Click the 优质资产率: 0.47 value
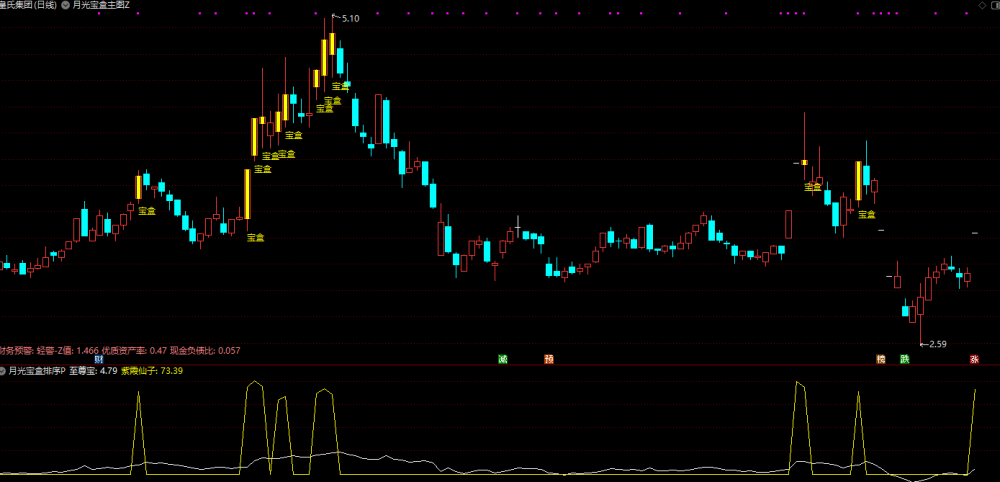 [135, 350]
